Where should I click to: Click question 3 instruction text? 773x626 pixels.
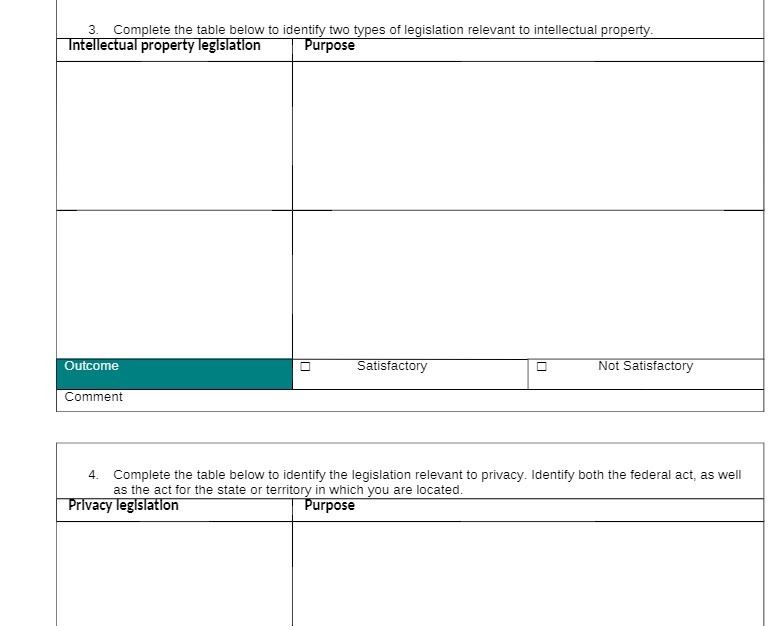[x=383, y=30]
